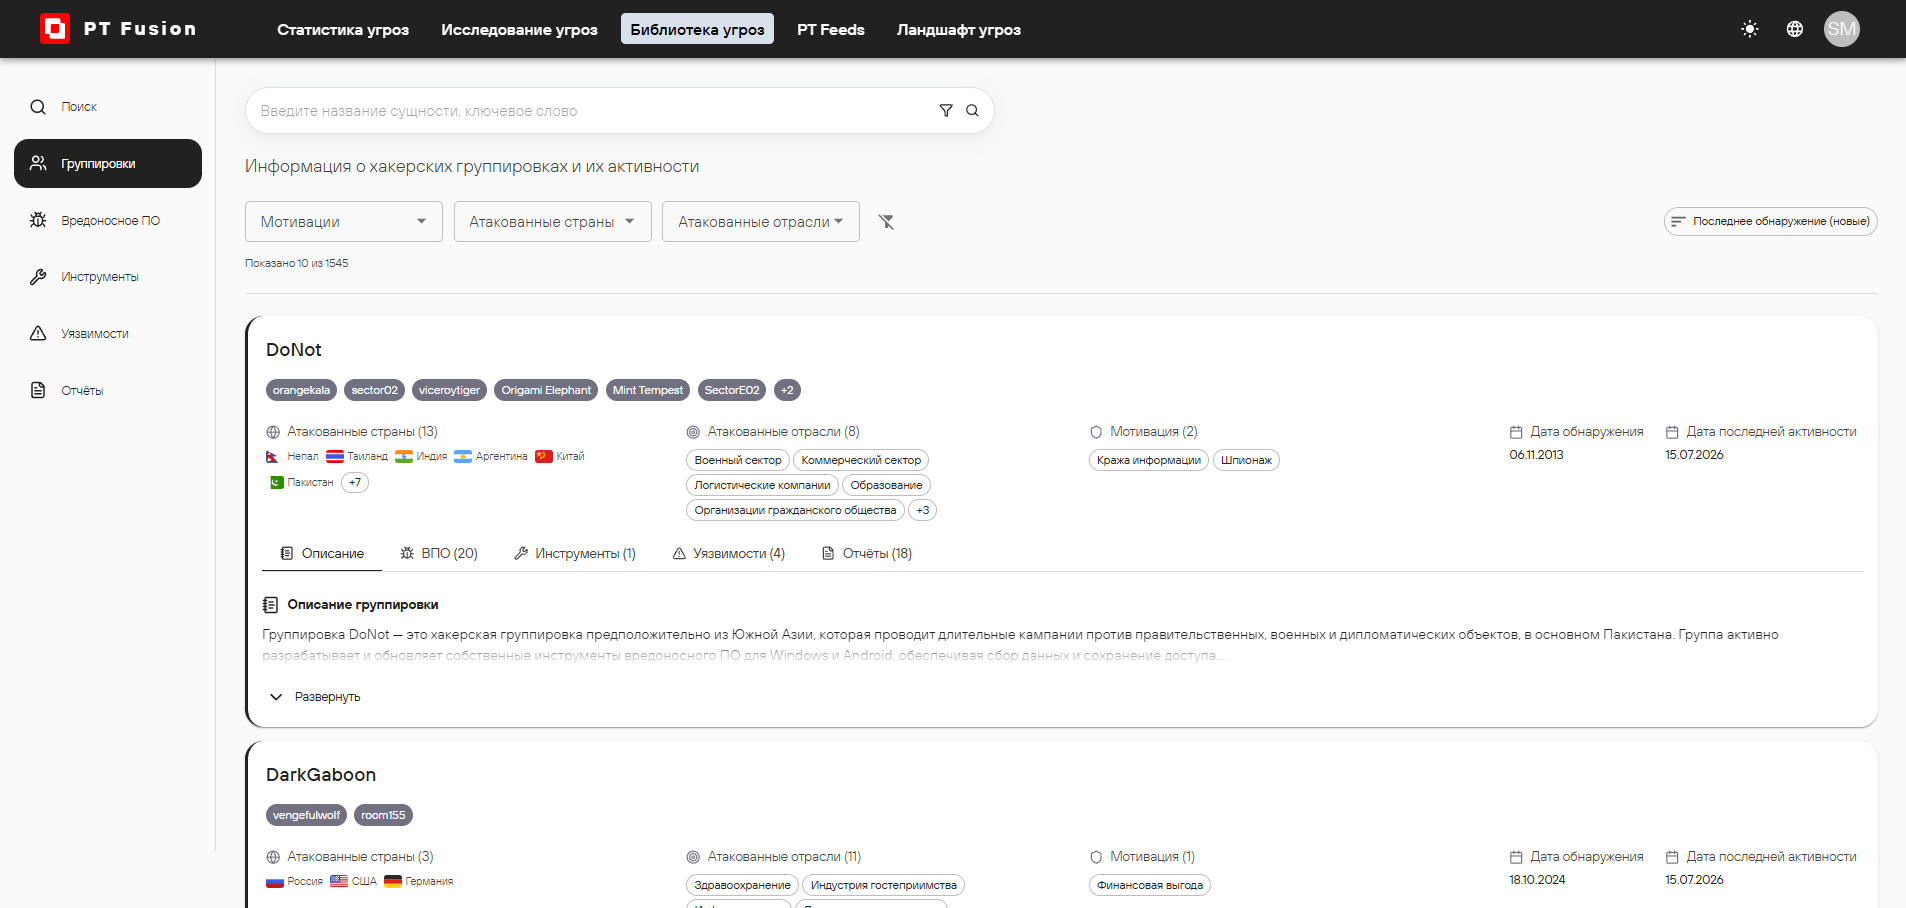Open Вредоносное ПО in the sidebar
This screenshot has width=1906, height=908.
coord(108,220)
